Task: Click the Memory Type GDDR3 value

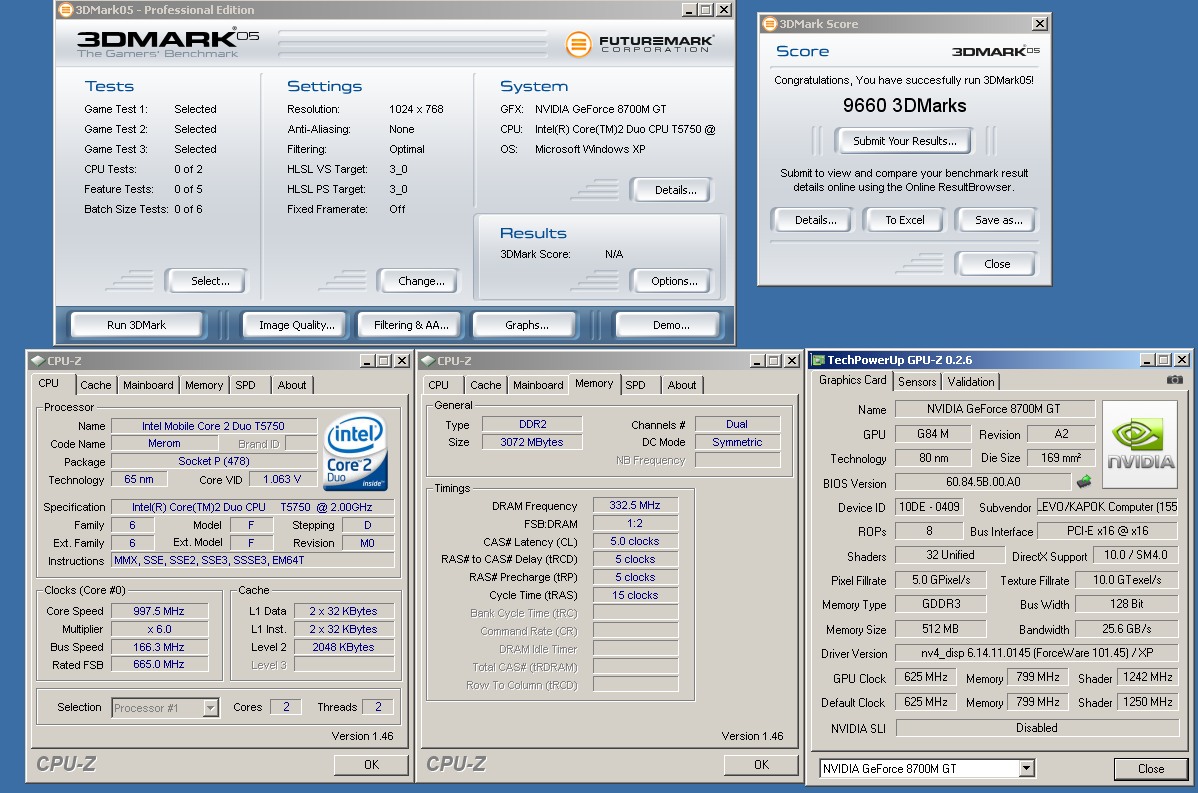Action: [x=941, y=604]
